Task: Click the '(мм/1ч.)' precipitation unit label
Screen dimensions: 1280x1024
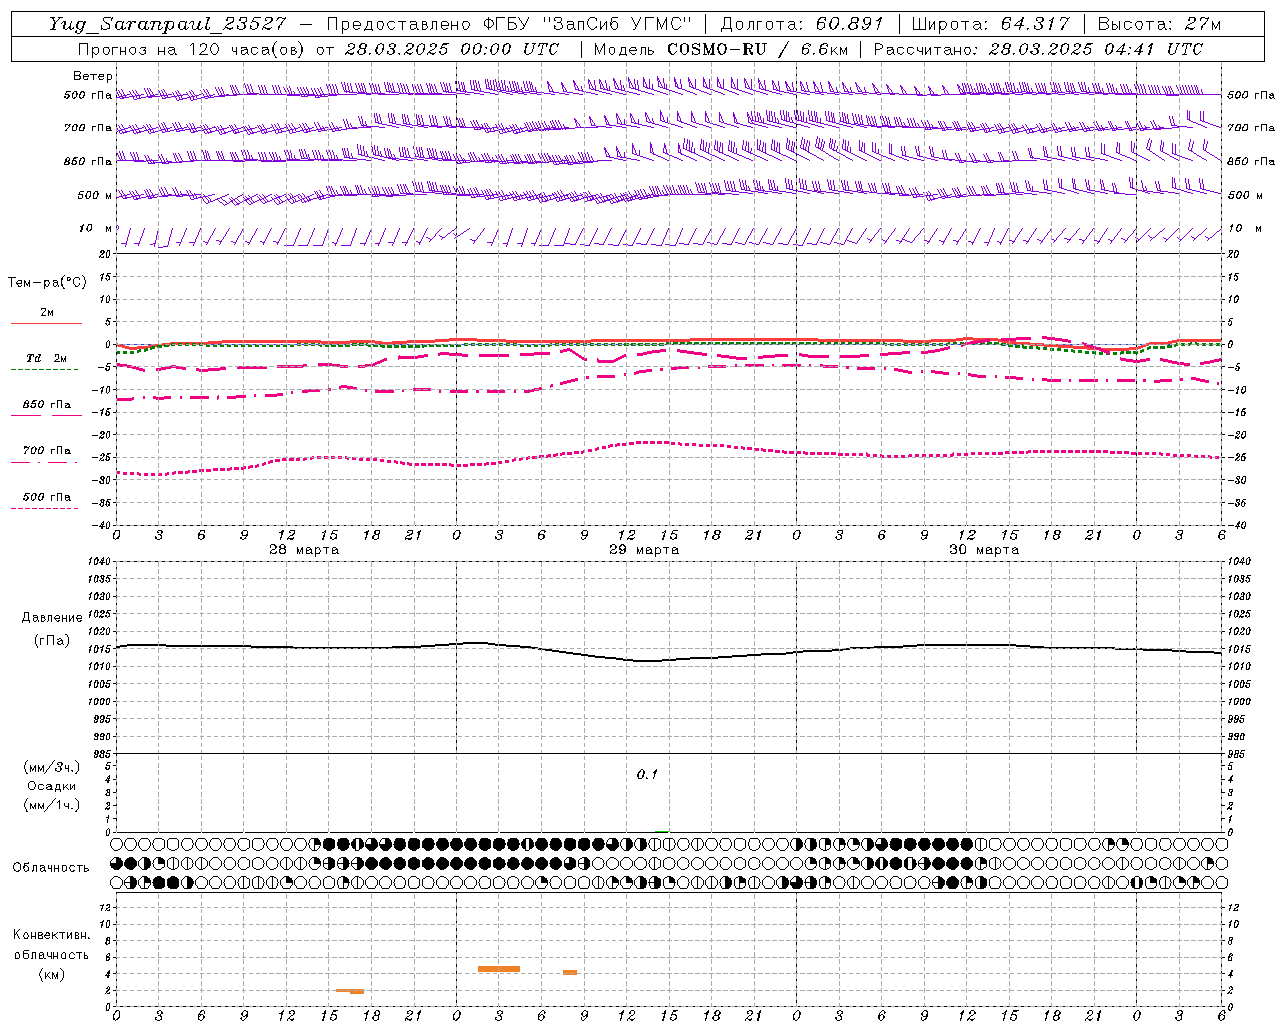Action: pos(52,805)
